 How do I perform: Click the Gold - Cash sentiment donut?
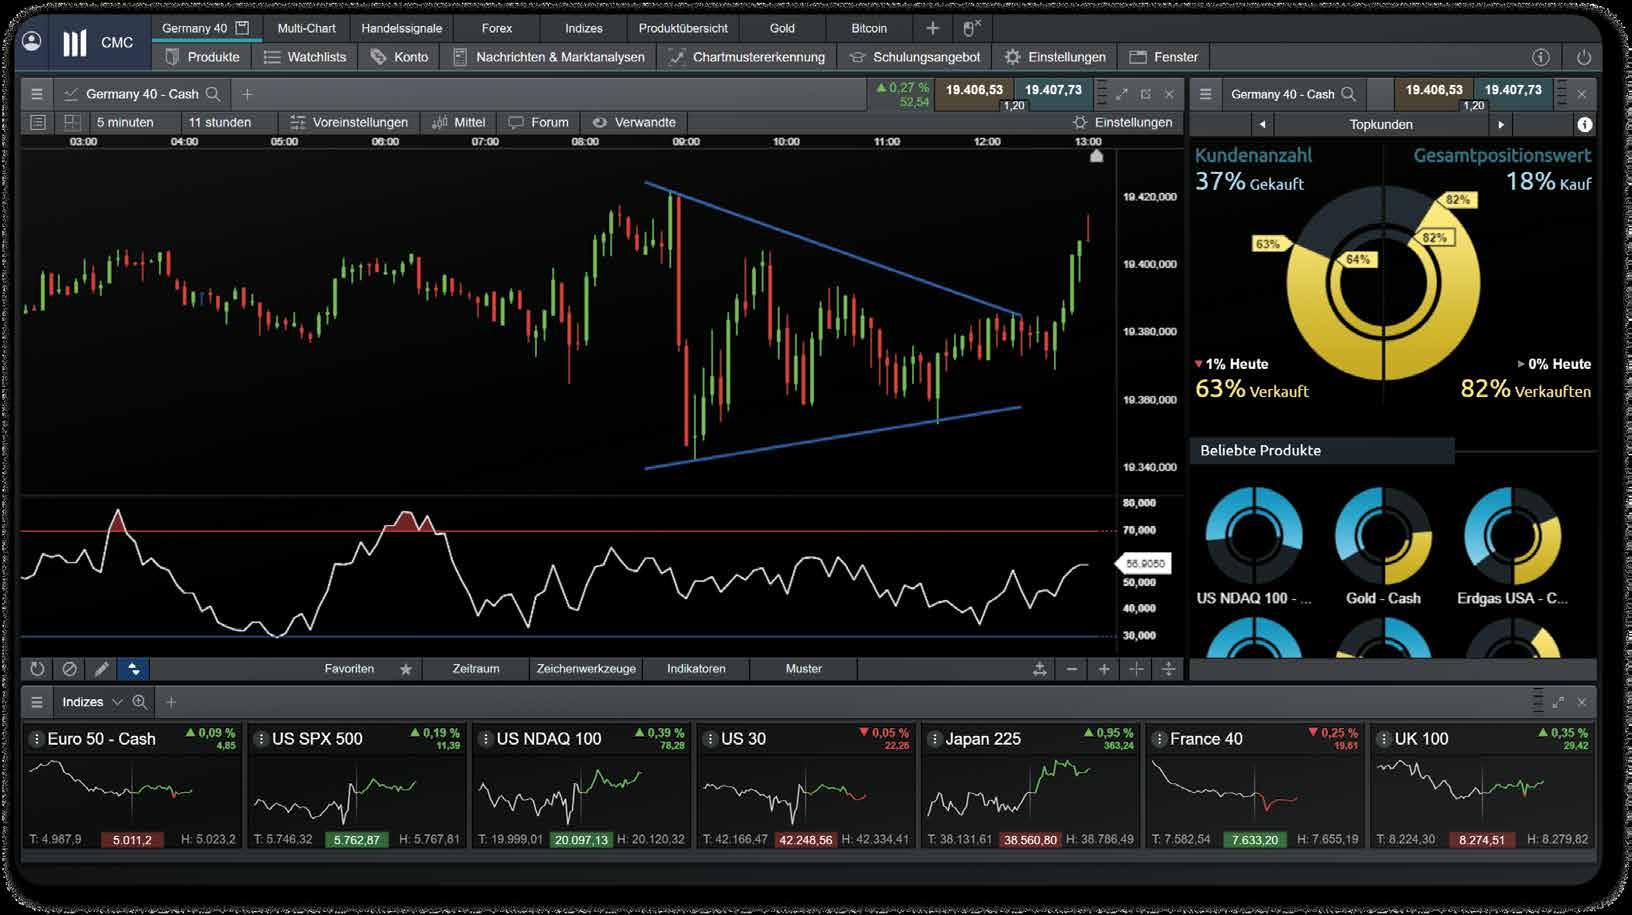pos(1383,535)
